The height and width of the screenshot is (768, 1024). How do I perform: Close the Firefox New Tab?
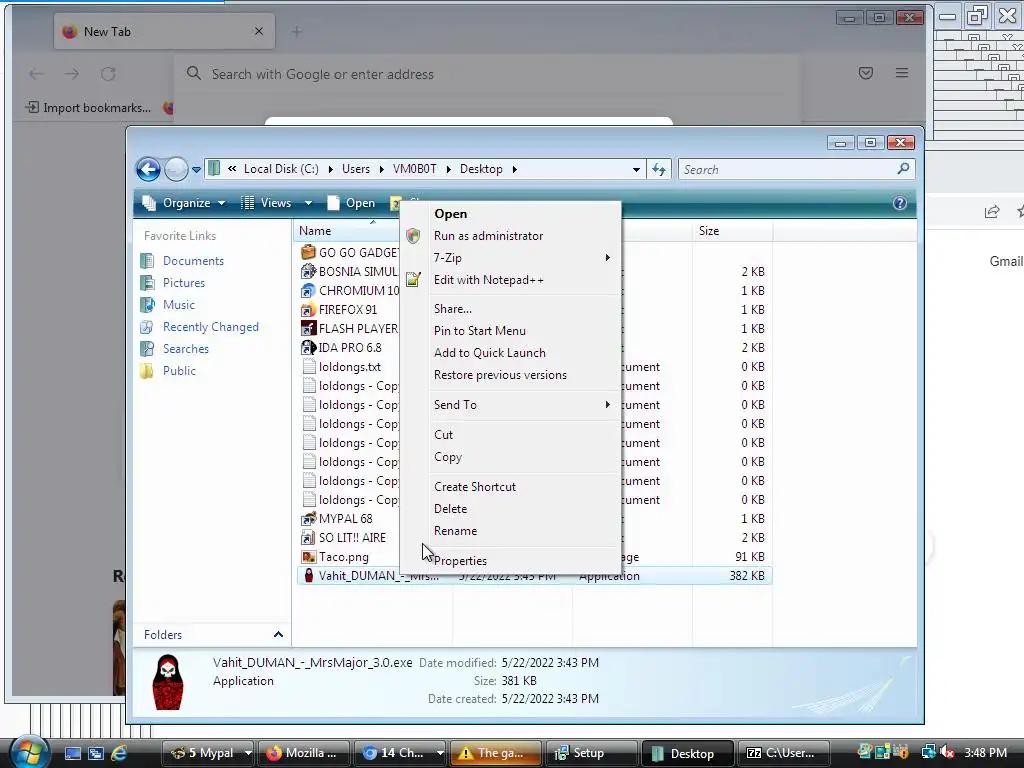tap(259, 31)
